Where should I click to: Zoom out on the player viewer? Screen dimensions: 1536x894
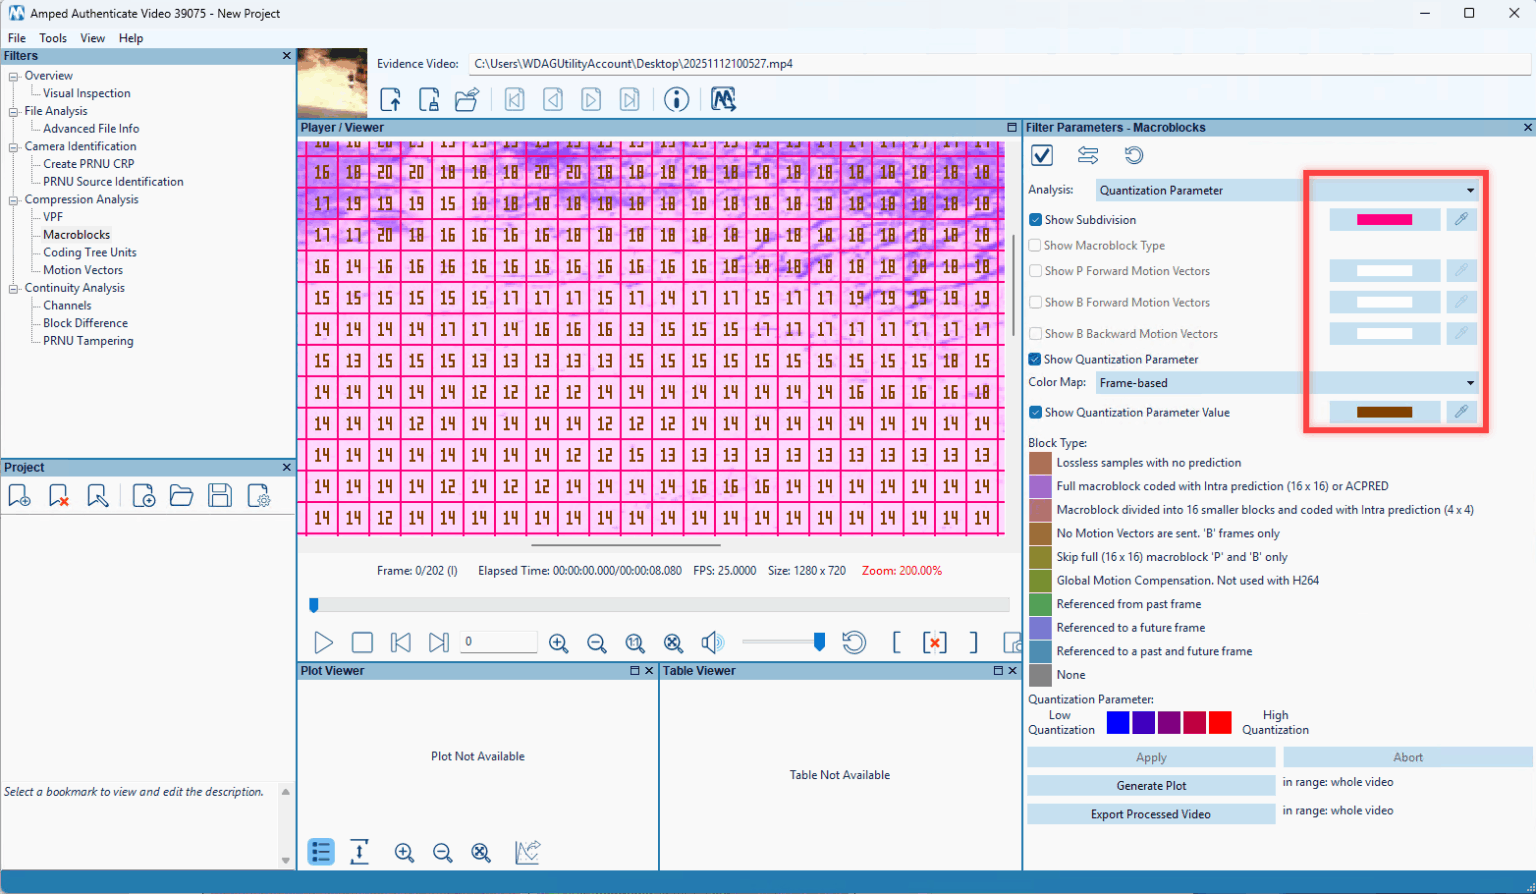click(x=596, y=643)
